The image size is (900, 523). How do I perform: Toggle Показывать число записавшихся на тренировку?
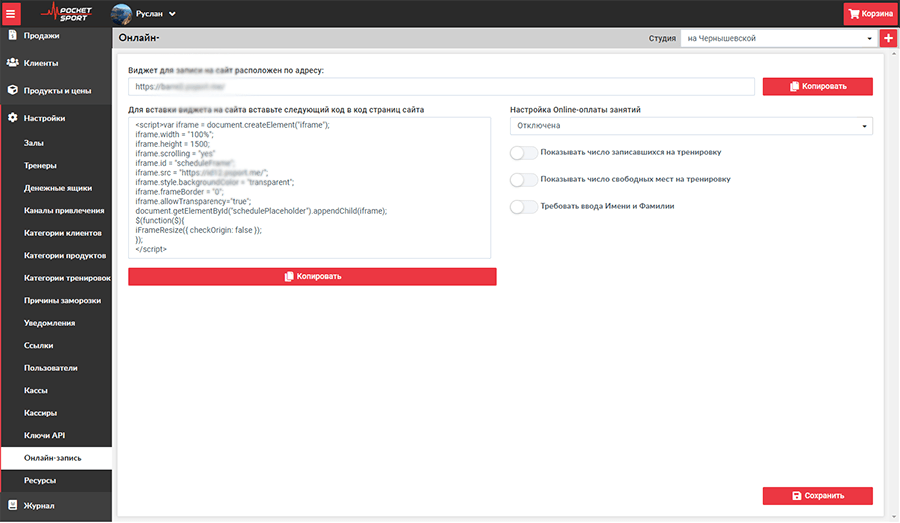click(x=523, y=153)
